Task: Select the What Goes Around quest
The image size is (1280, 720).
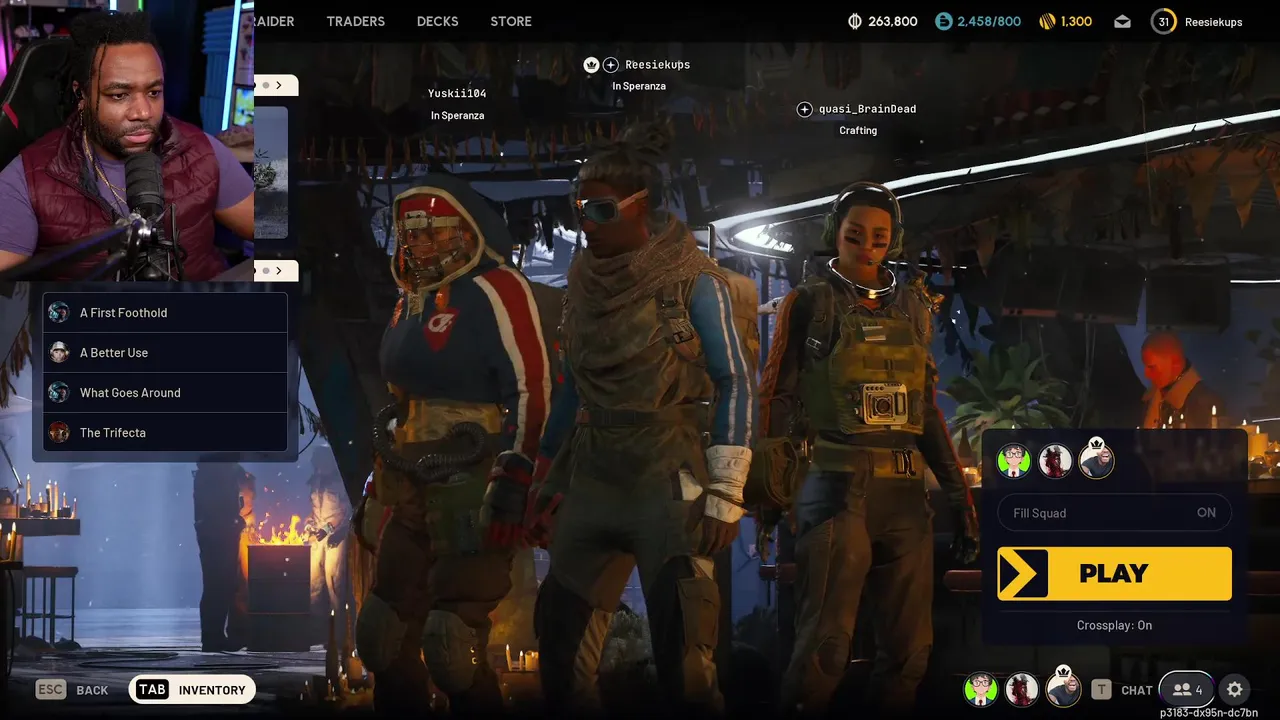Action: click(166, 392)
